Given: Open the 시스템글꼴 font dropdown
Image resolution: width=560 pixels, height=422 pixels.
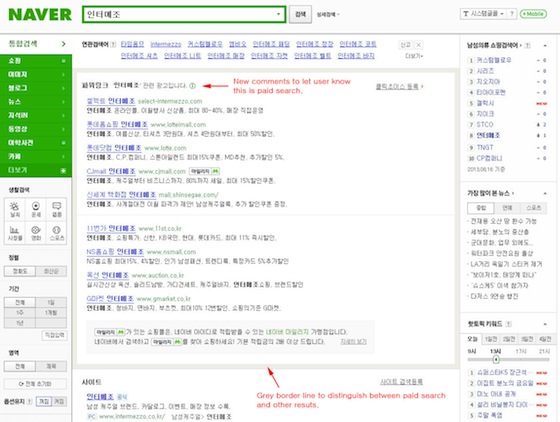Looking at the screenshot, I should coord(483,14).
